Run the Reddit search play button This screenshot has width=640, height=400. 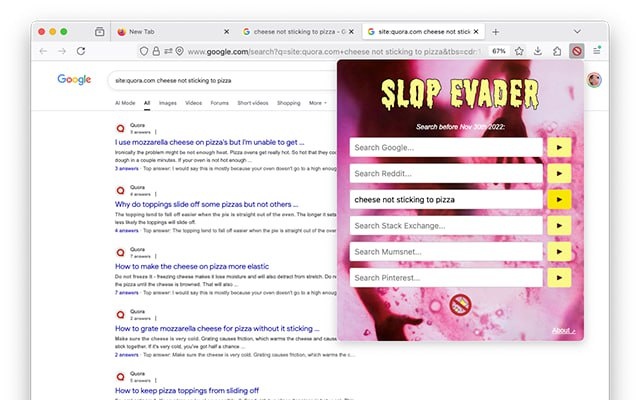pyautogui.click(x=559, y=173)
